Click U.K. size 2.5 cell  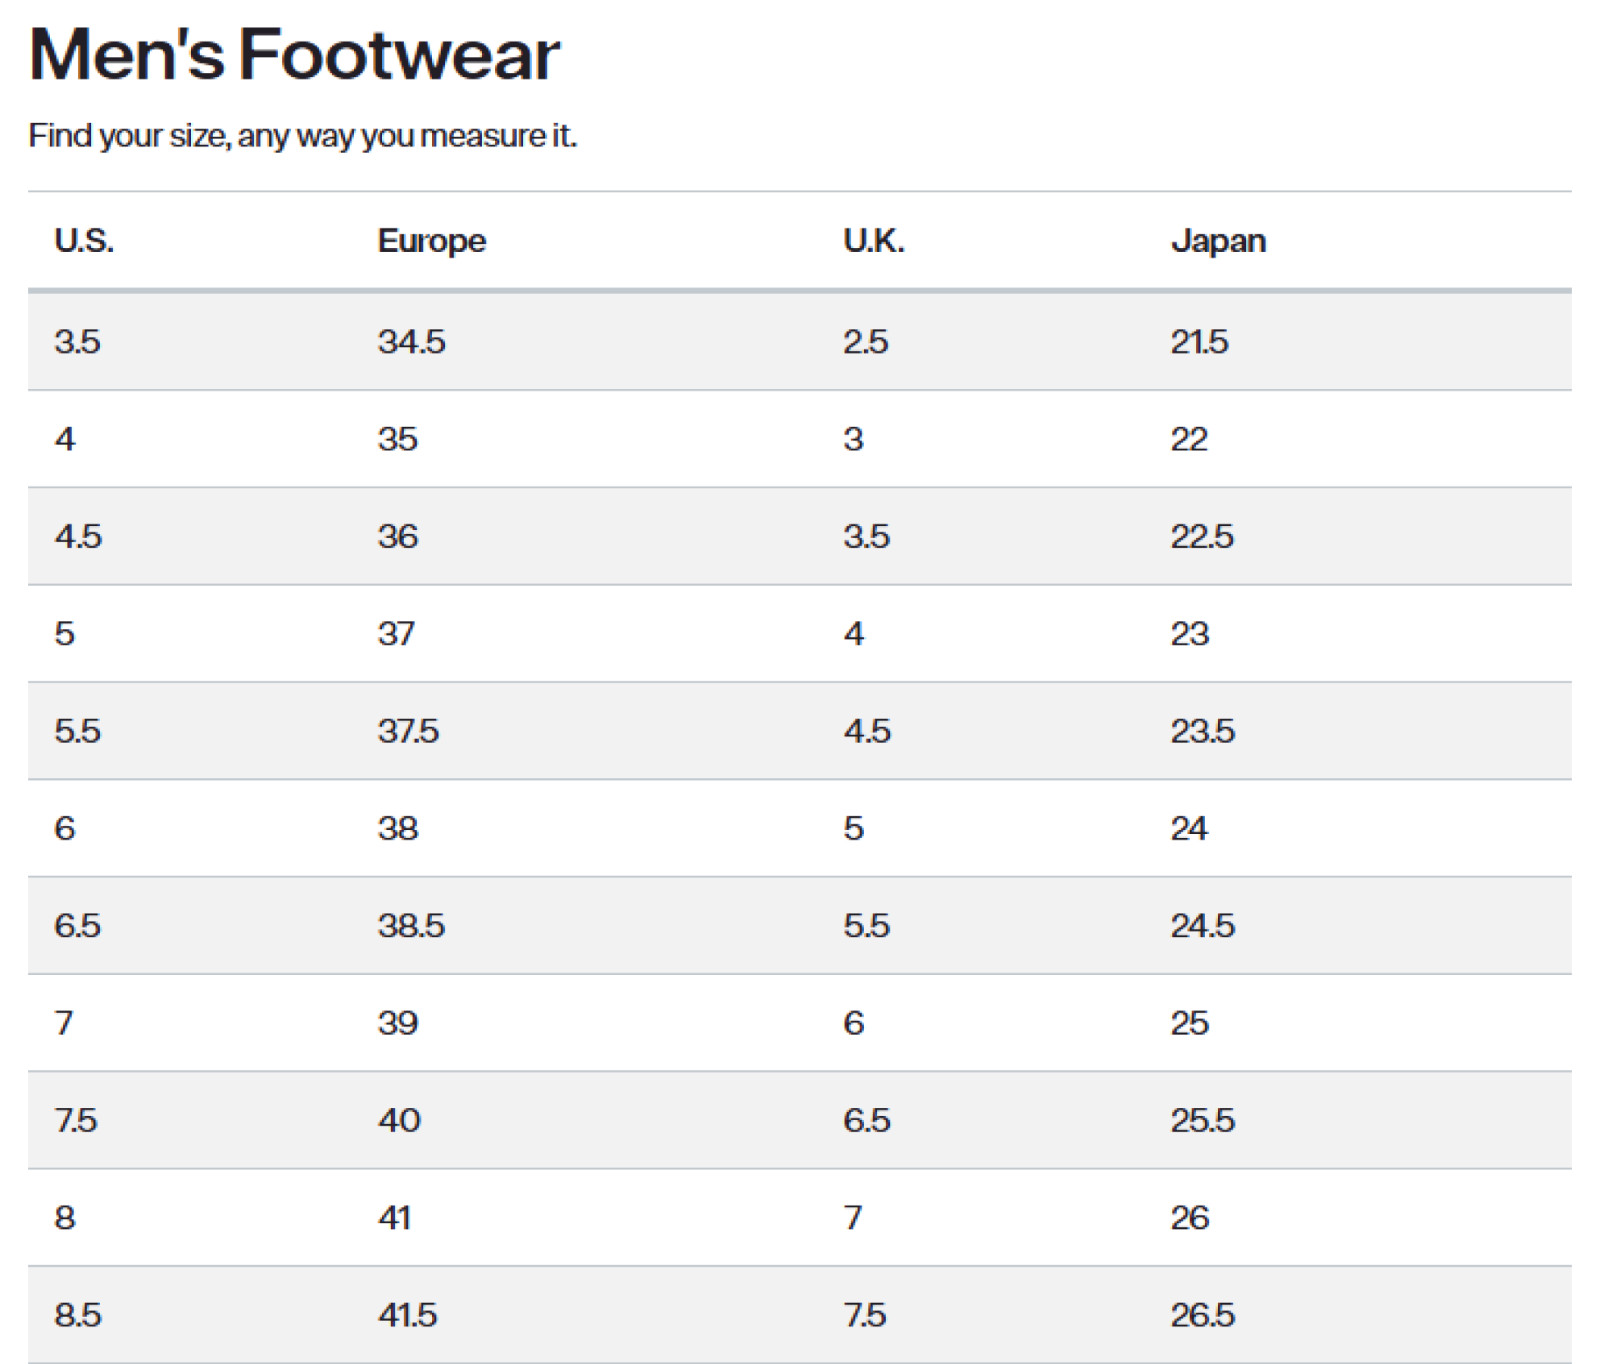tap(866, 342)
